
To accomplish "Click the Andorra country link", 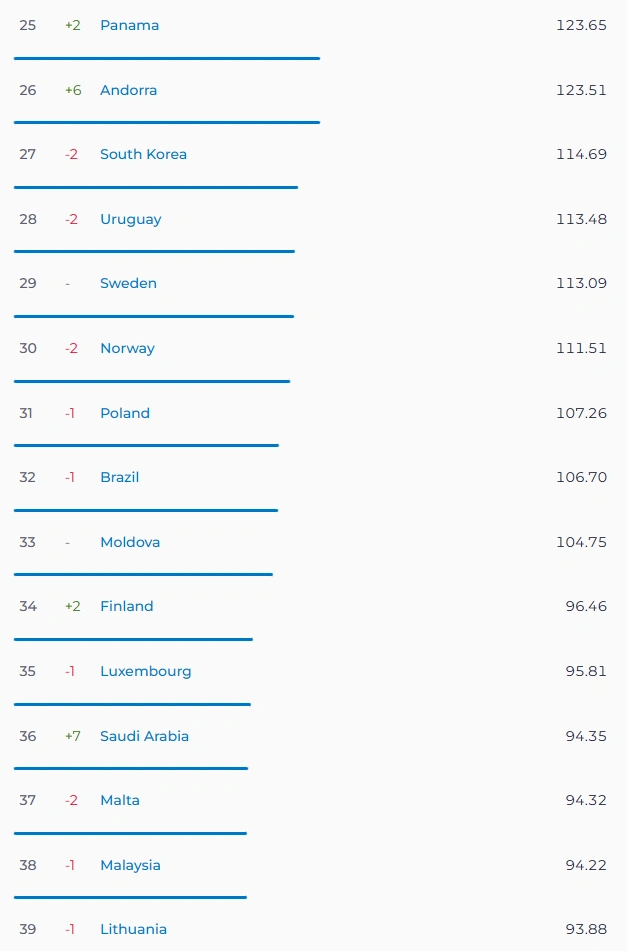I will pyautogui.click(x=129, y=90).
